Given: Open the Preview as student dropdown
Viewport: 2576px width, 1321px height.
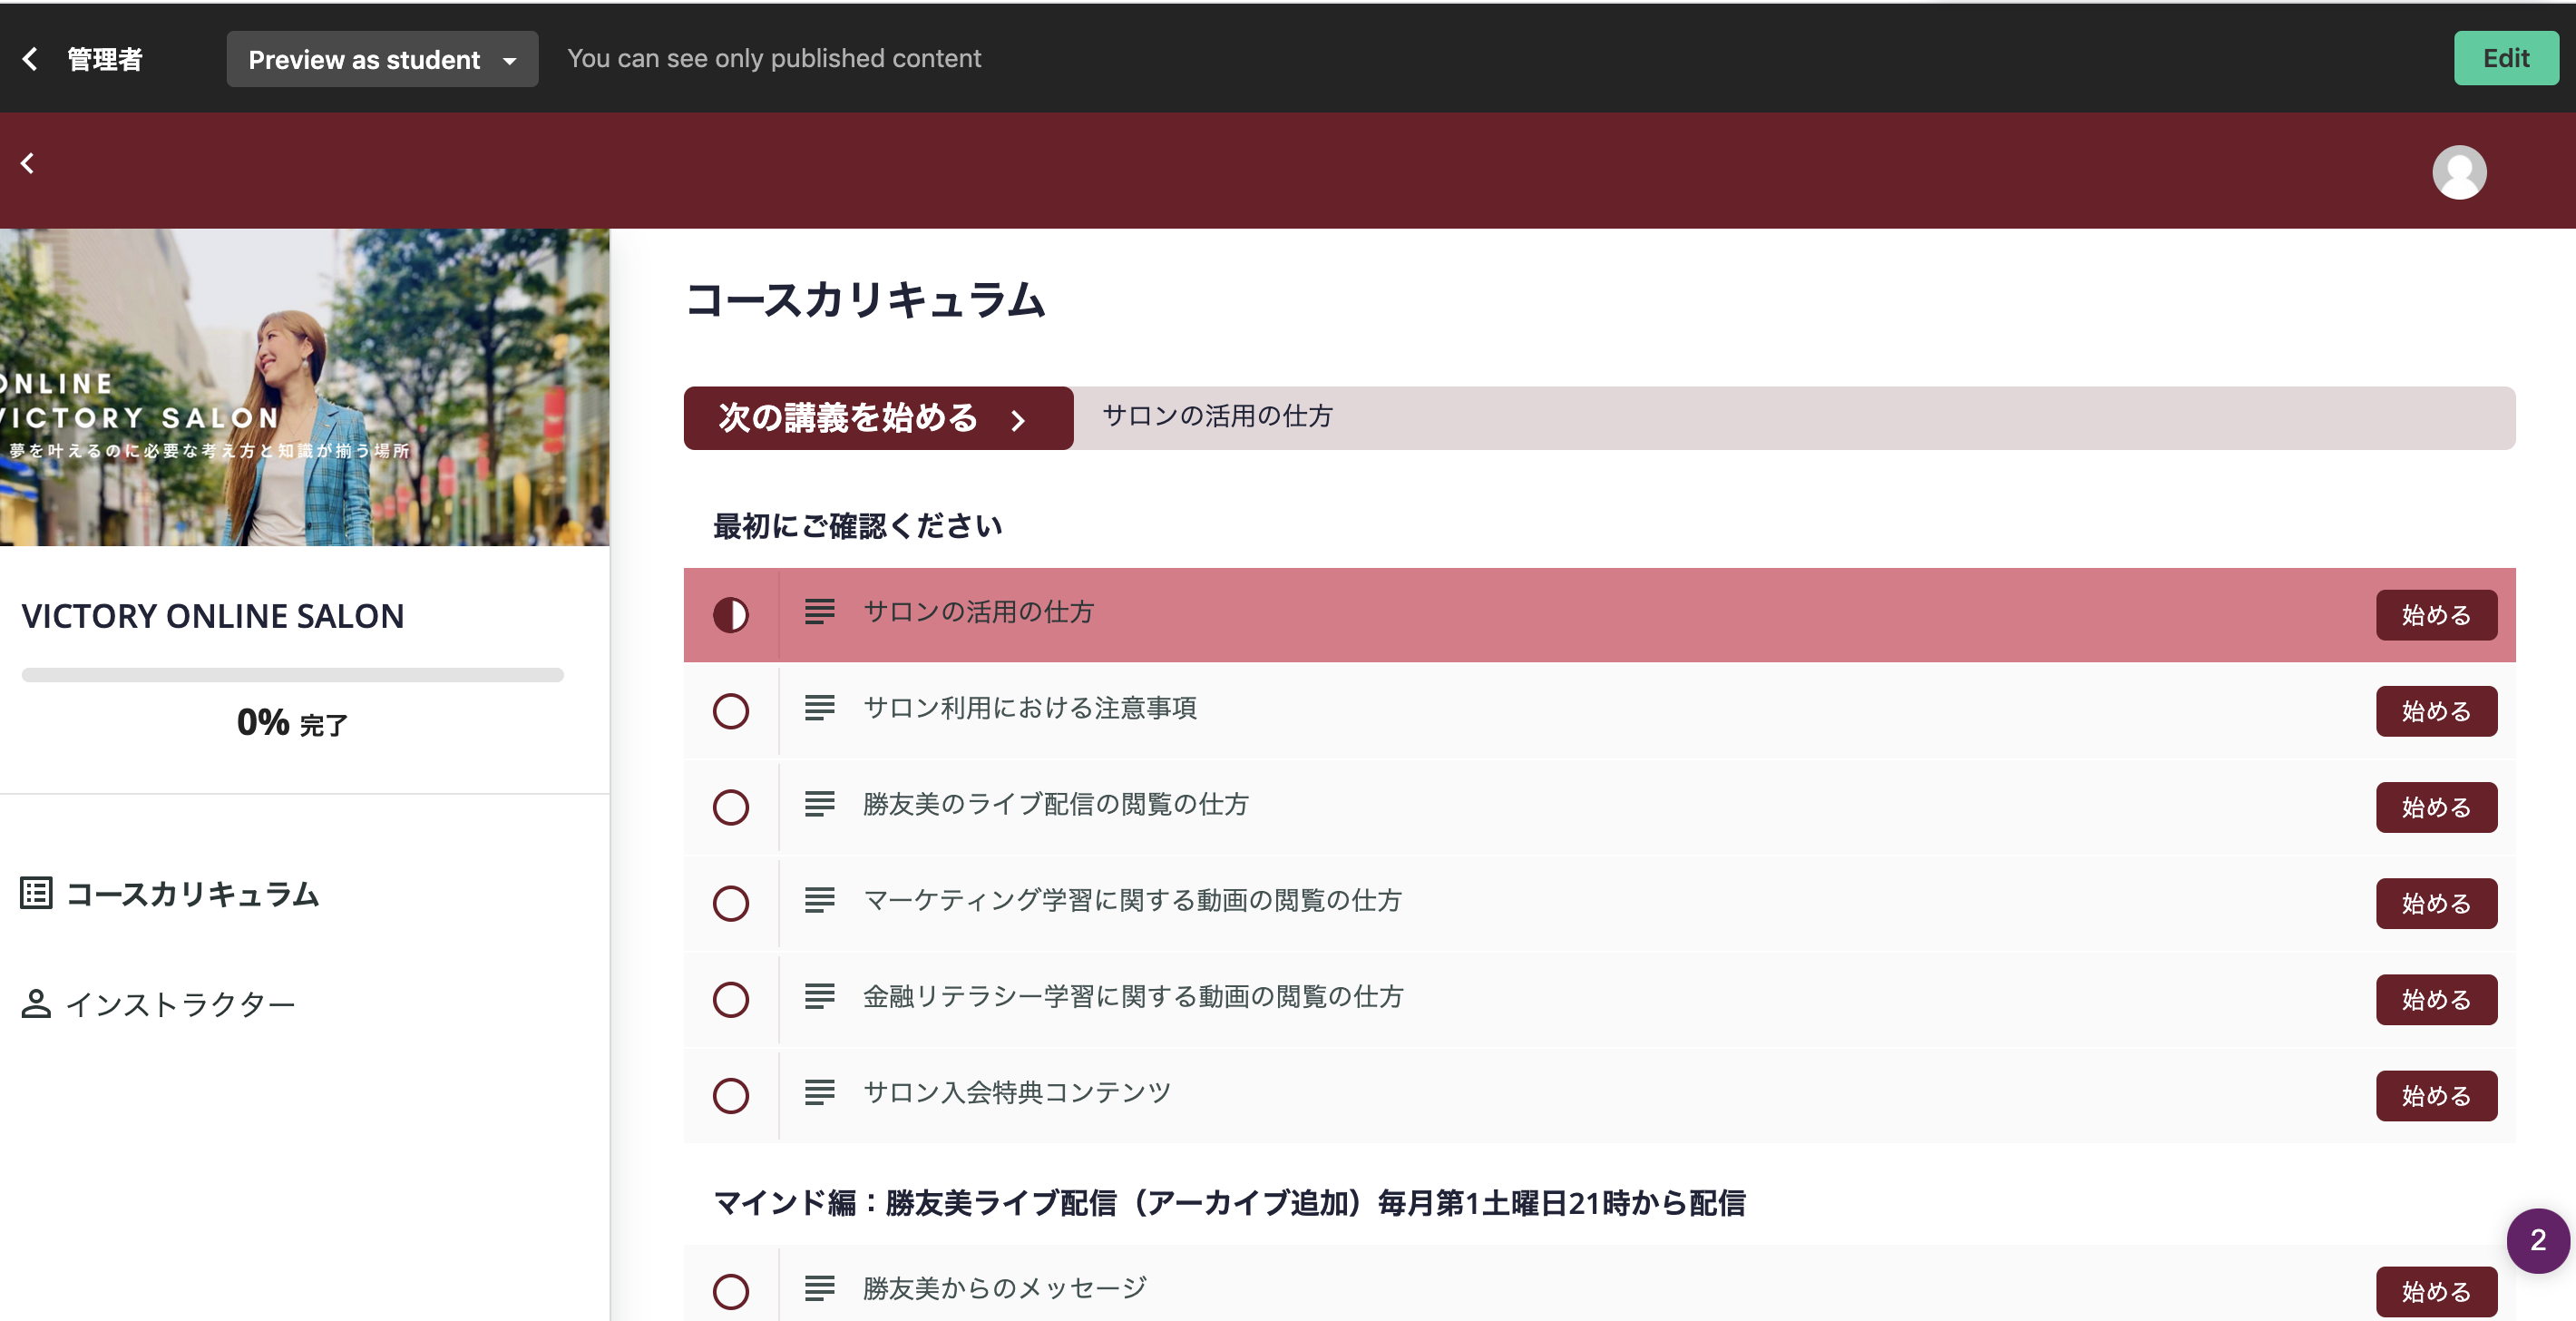Looking at the screenshot, I should [x=382, y=60].
